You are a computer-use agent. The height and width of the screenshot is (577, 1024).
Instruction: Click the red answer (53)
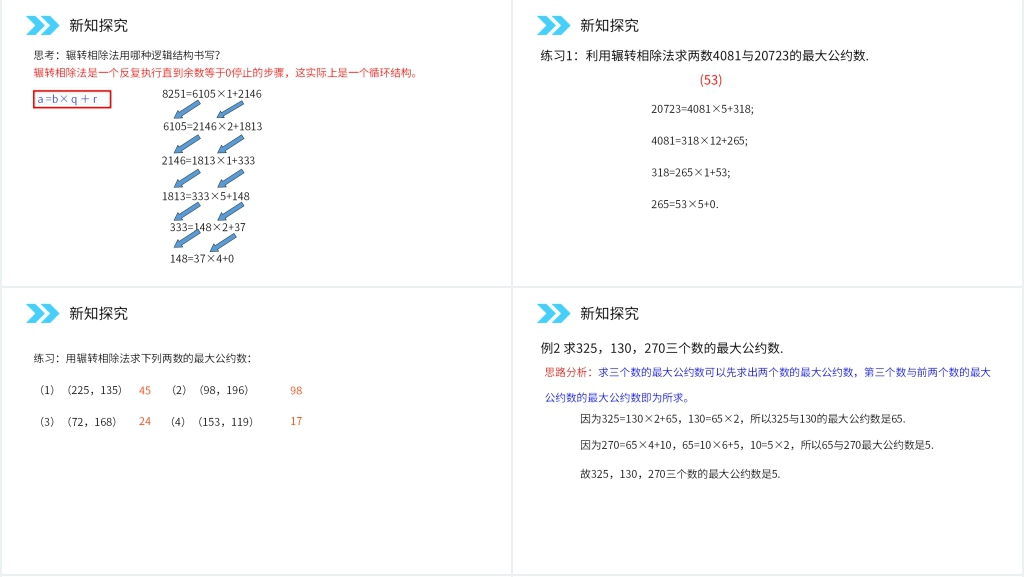coord(711,80)
